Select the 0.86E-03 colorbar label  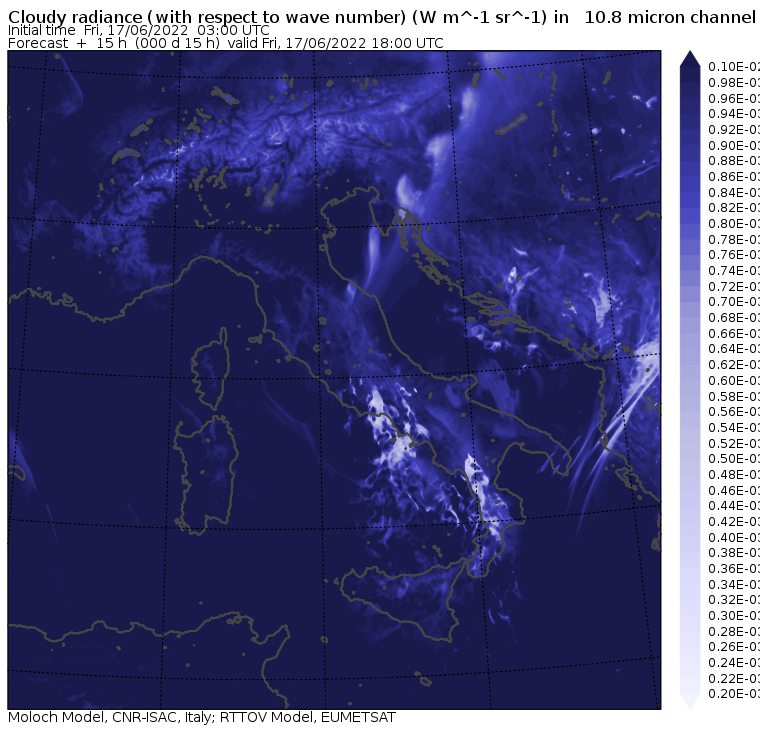pyautogui.click(x=734, y=176)
